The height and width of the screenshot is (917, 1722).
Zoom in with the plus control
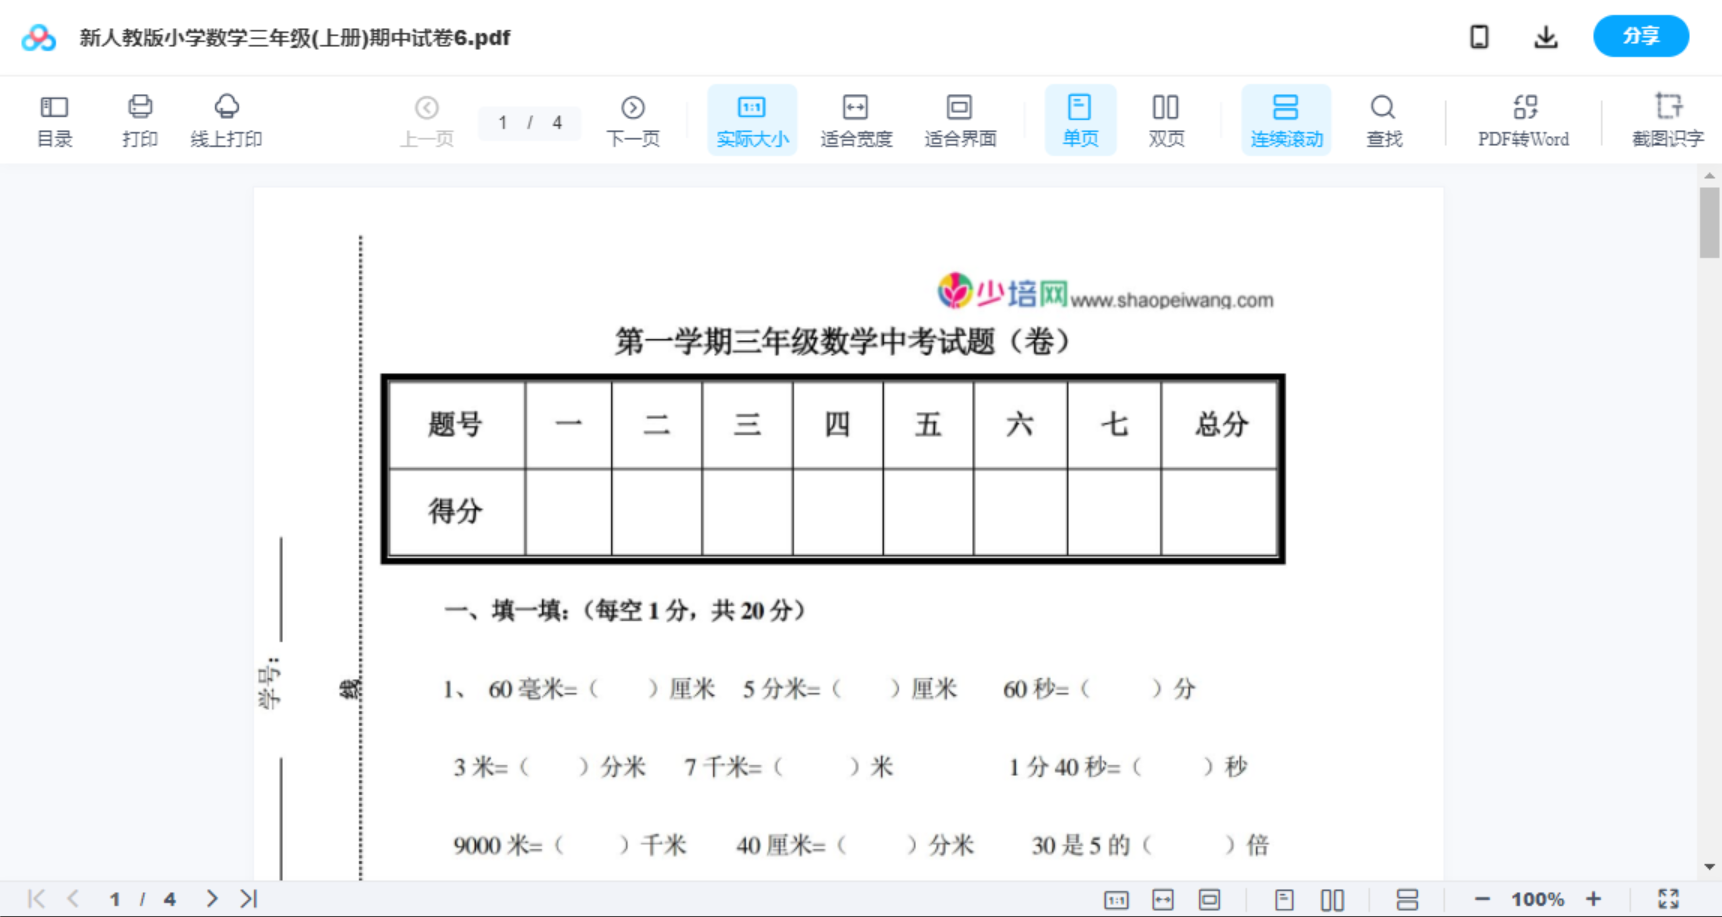click(x=1594, y=898)
